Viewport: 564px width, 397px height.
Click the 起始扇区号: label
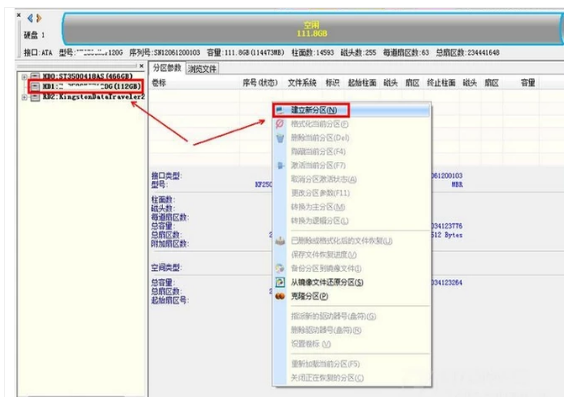170,300
